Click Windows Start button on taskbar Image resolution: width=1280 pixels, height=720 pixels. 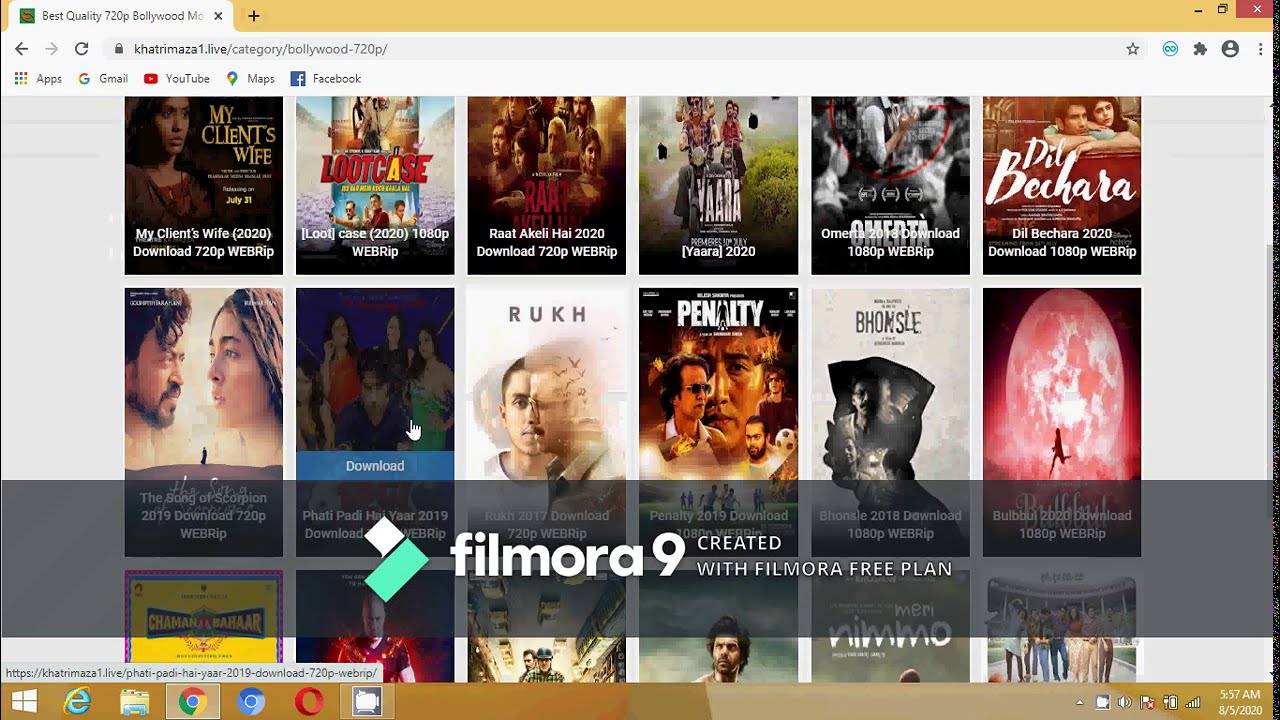[x=23, y=703]
